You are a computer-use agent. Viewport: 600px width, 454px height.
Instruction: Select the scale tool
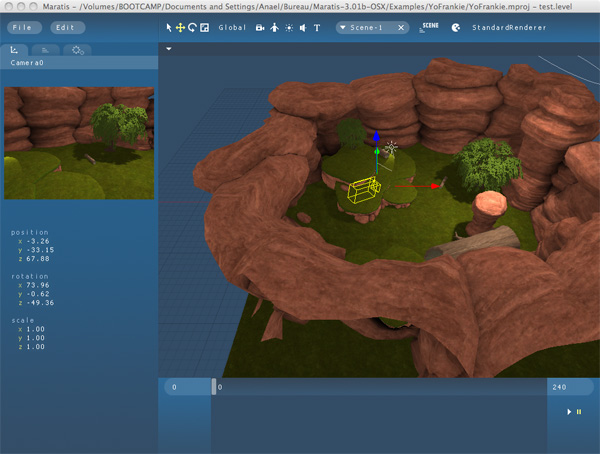[204, 28]
